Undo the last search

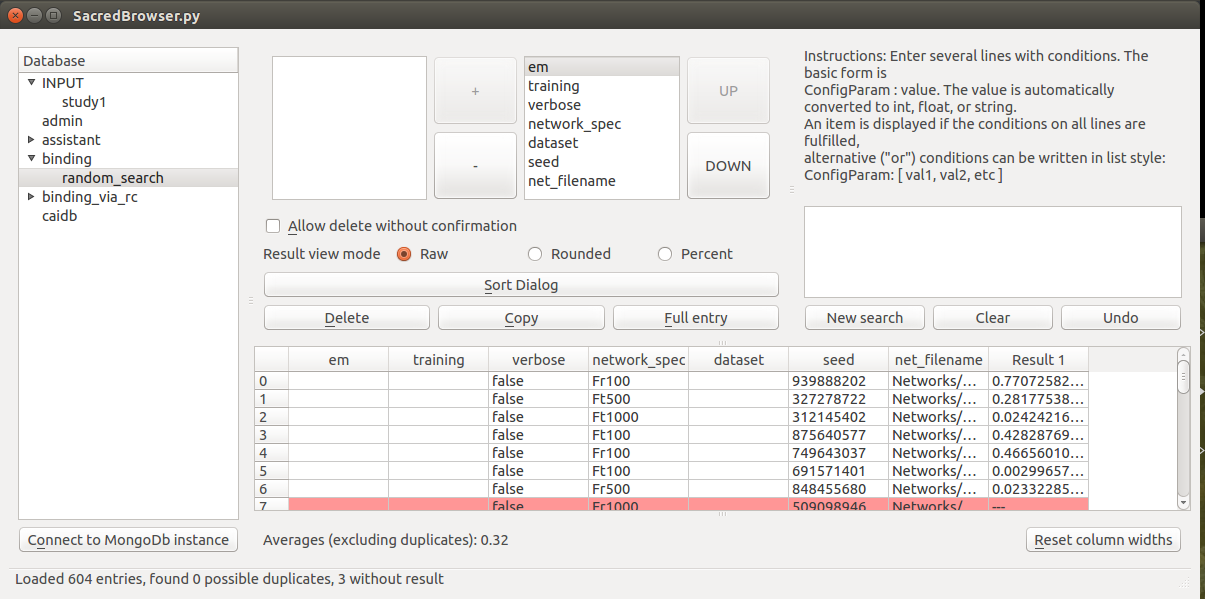pos(1121,318)
